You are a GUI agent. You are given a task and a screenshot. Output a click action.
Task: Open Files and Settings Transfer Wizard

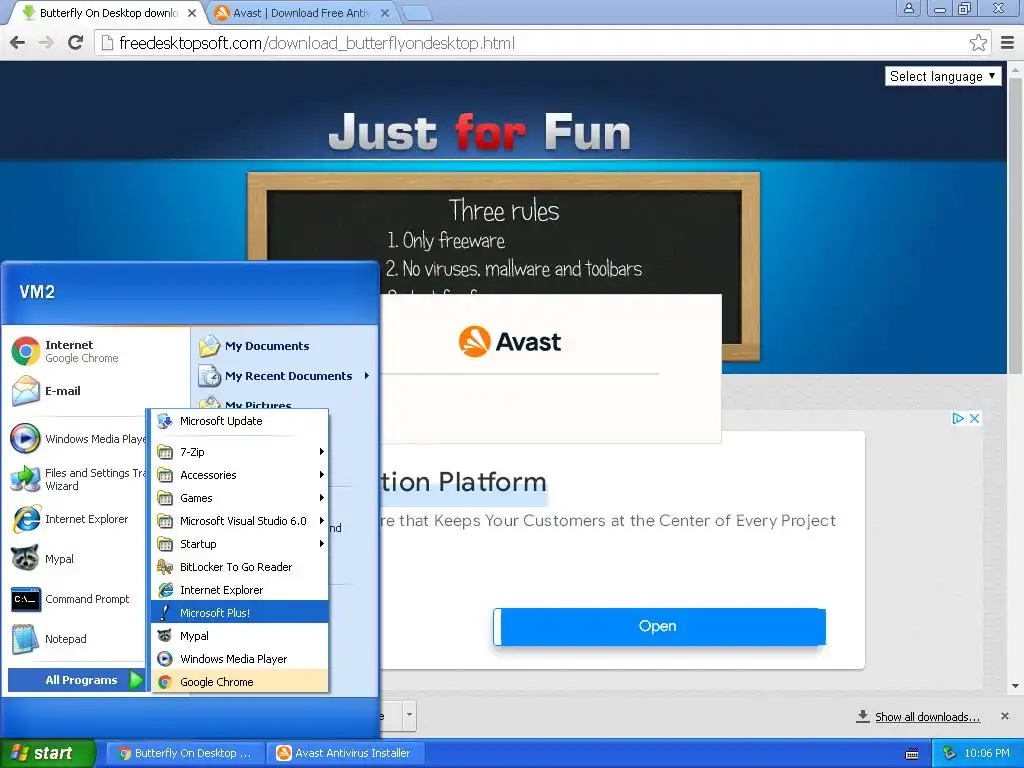[x=77, y=479]
